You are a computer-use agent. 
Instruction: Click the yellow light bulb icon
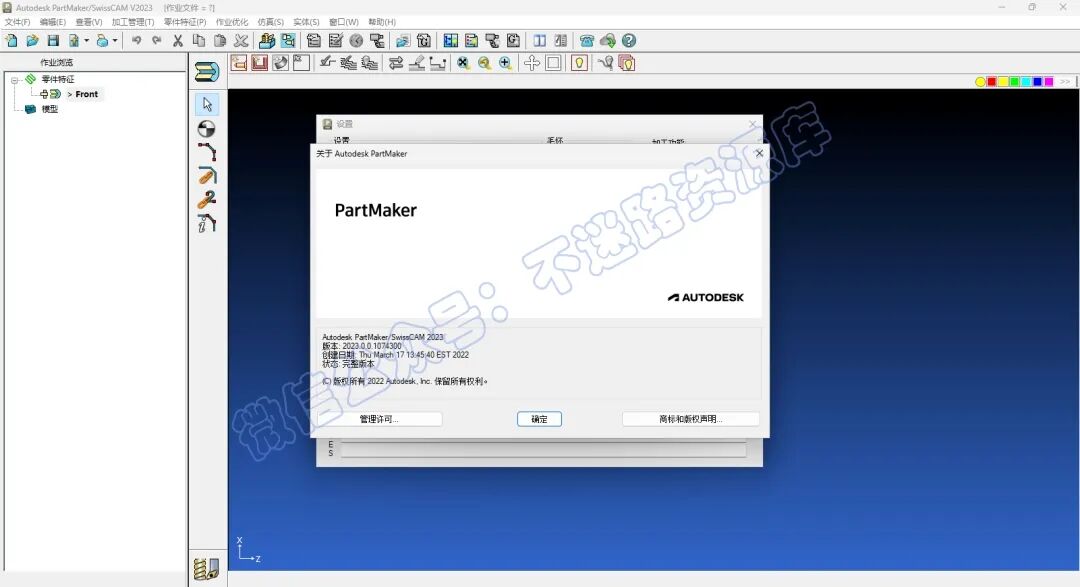pos(579,63)
